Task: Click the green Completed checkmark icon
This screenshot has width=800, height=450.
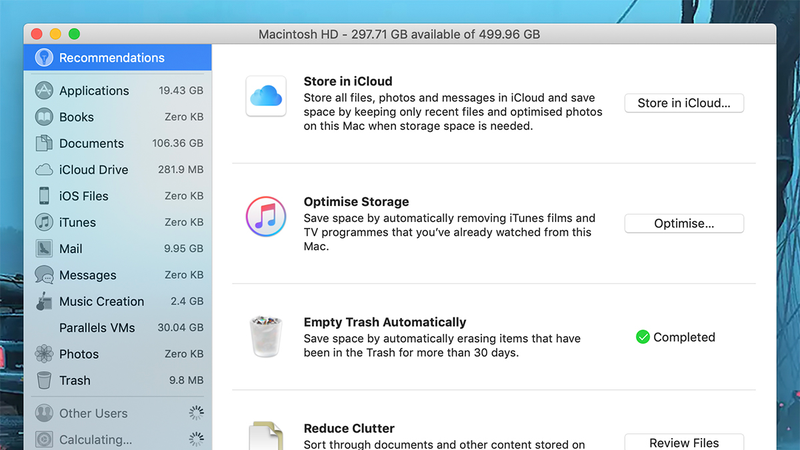Action: [x=643, y=337]
